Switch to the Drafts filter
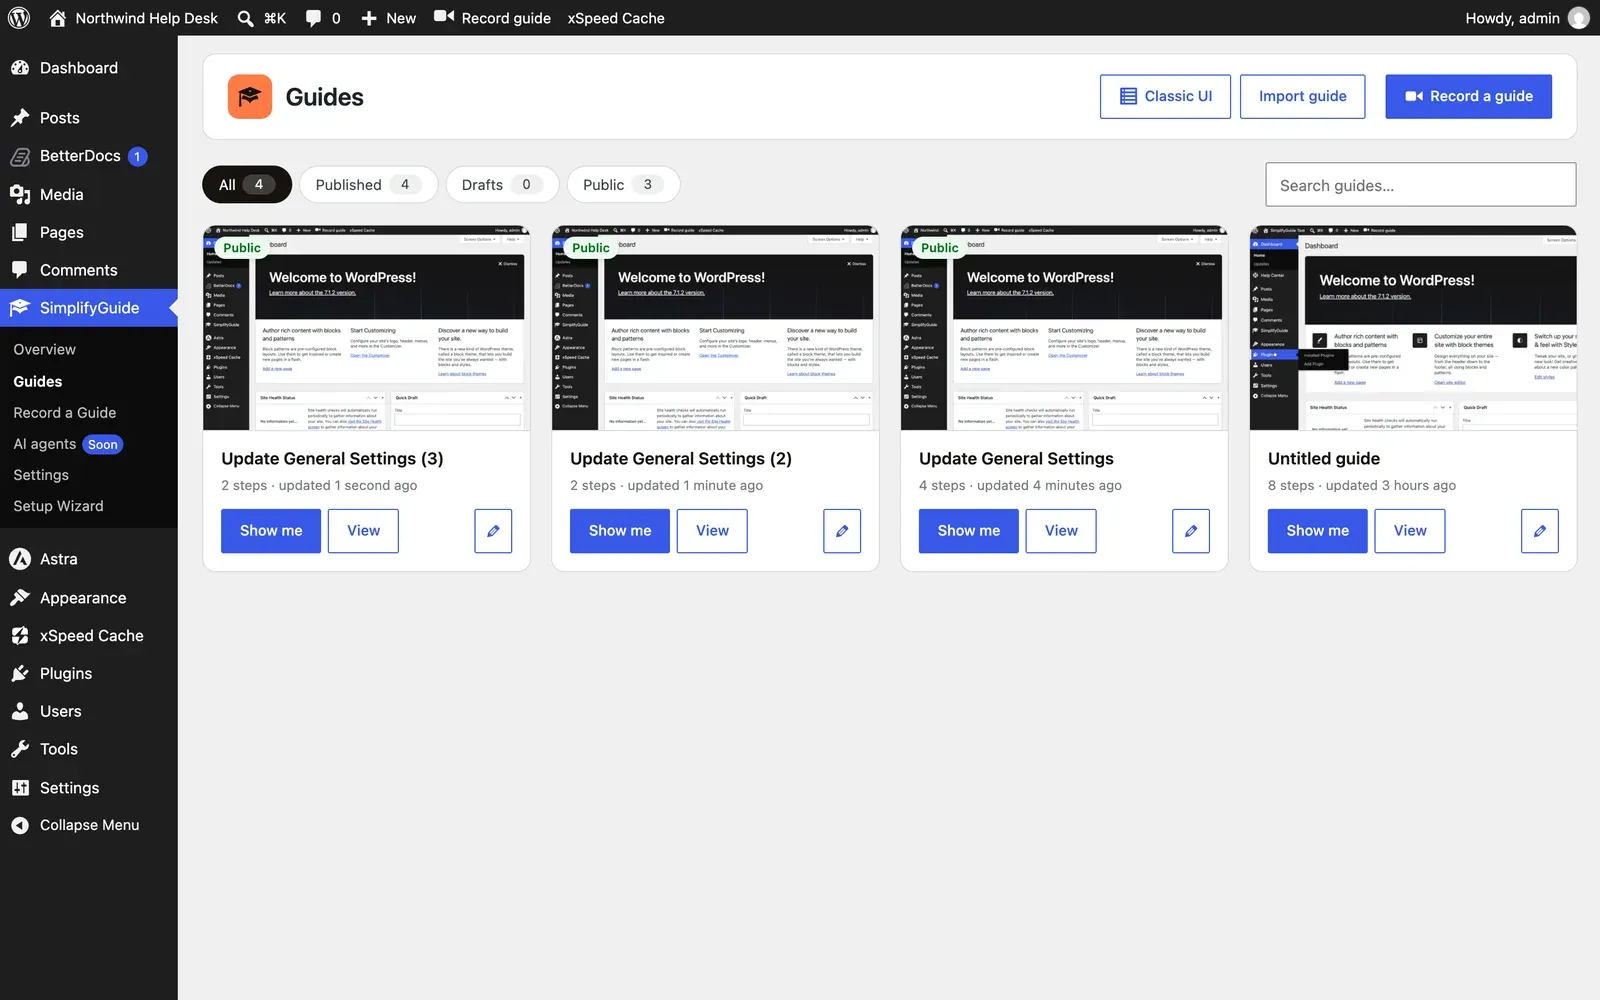Viewport: 1600px width, 1000px height. pyautogui.click(x=502, y=185)
